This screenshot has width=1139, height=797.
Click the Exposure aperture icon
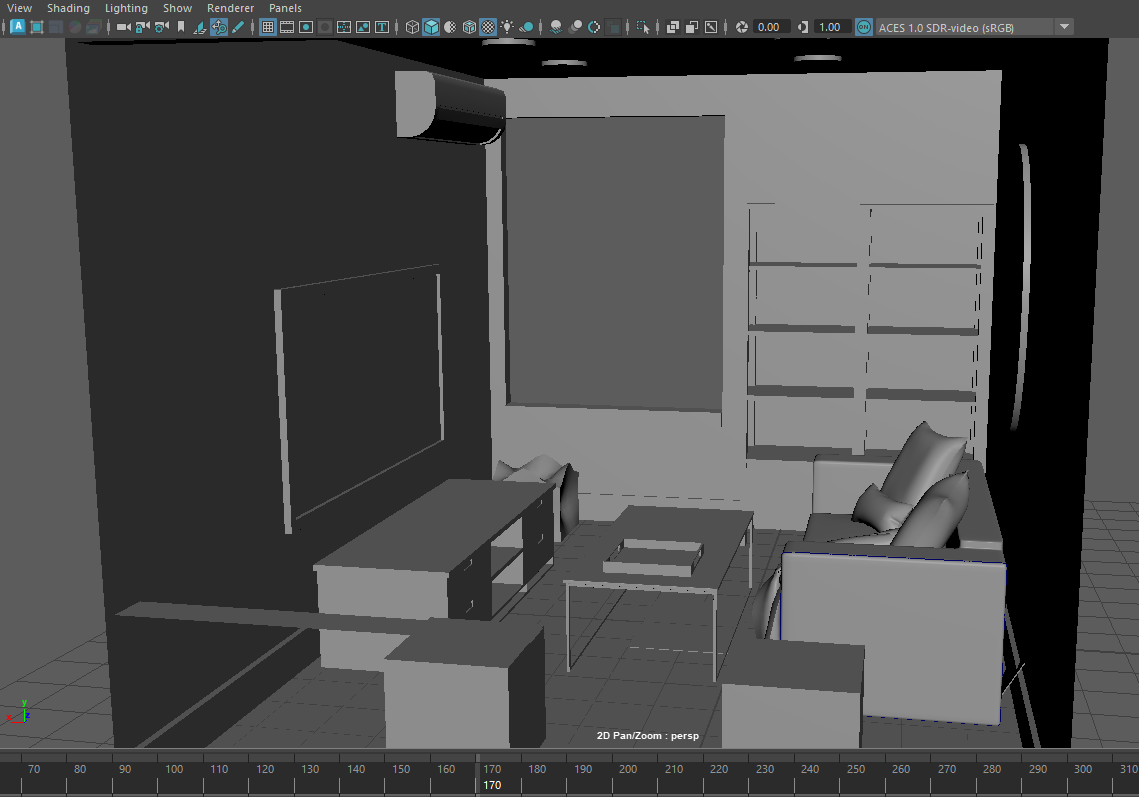click(x=742, y=27)
